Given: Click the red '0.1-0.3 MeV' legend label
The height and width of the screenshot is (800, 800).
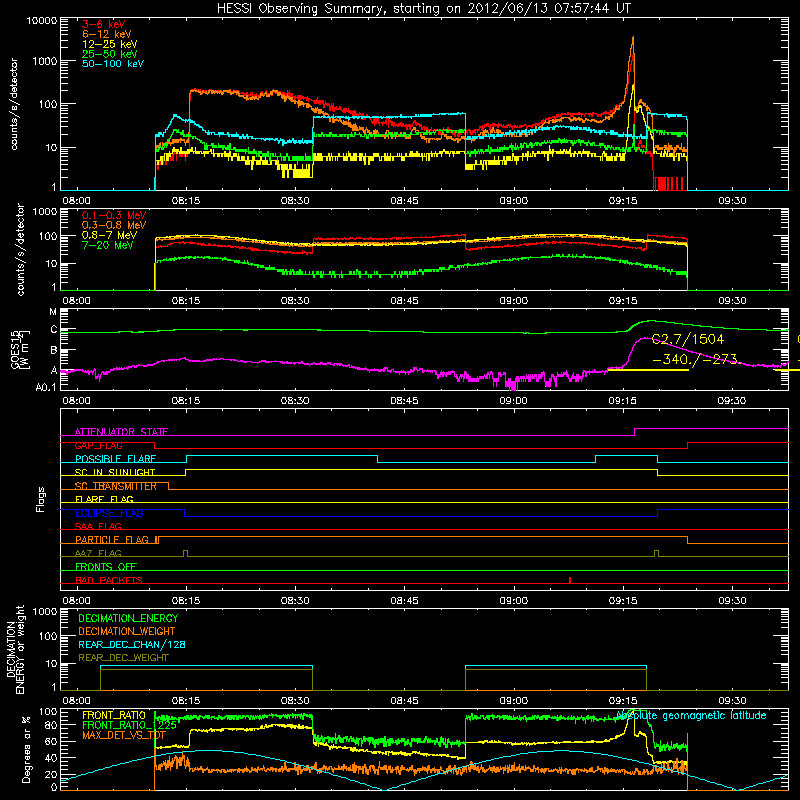Looking at the screenshot, I should pyautogui.click(x=114, y=215).
